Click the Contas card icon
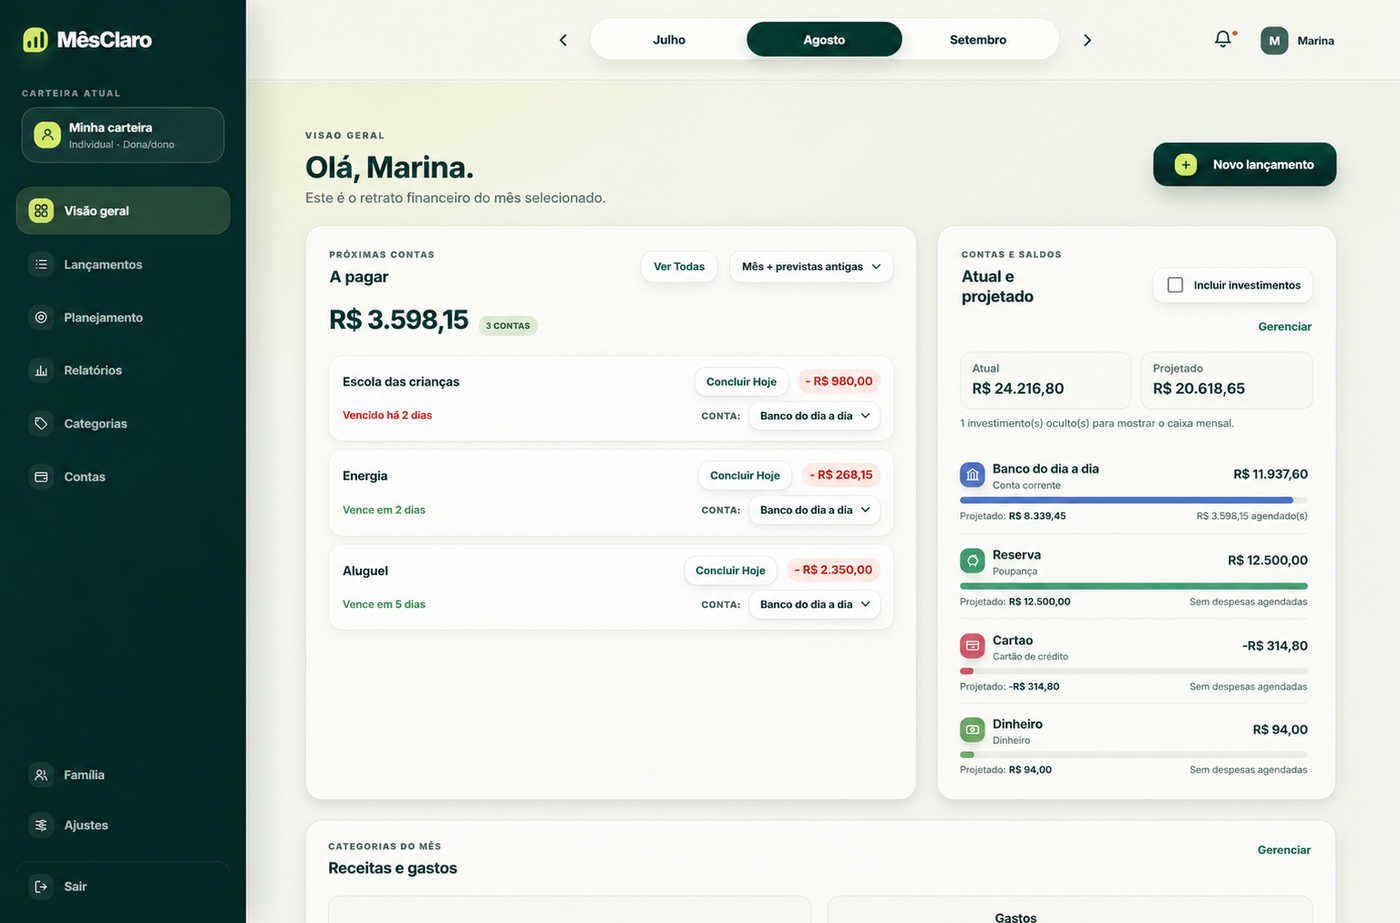Screen dimensions: 1400x923 (41, 477)
